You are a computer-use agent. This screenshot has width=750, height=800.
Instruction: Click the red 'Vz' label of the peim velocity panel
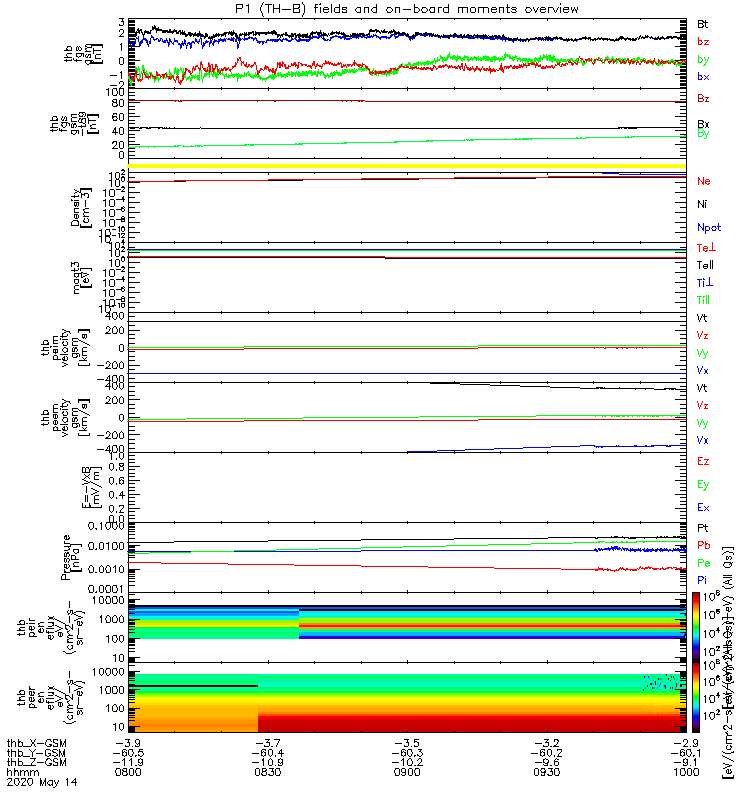(703, 336)
